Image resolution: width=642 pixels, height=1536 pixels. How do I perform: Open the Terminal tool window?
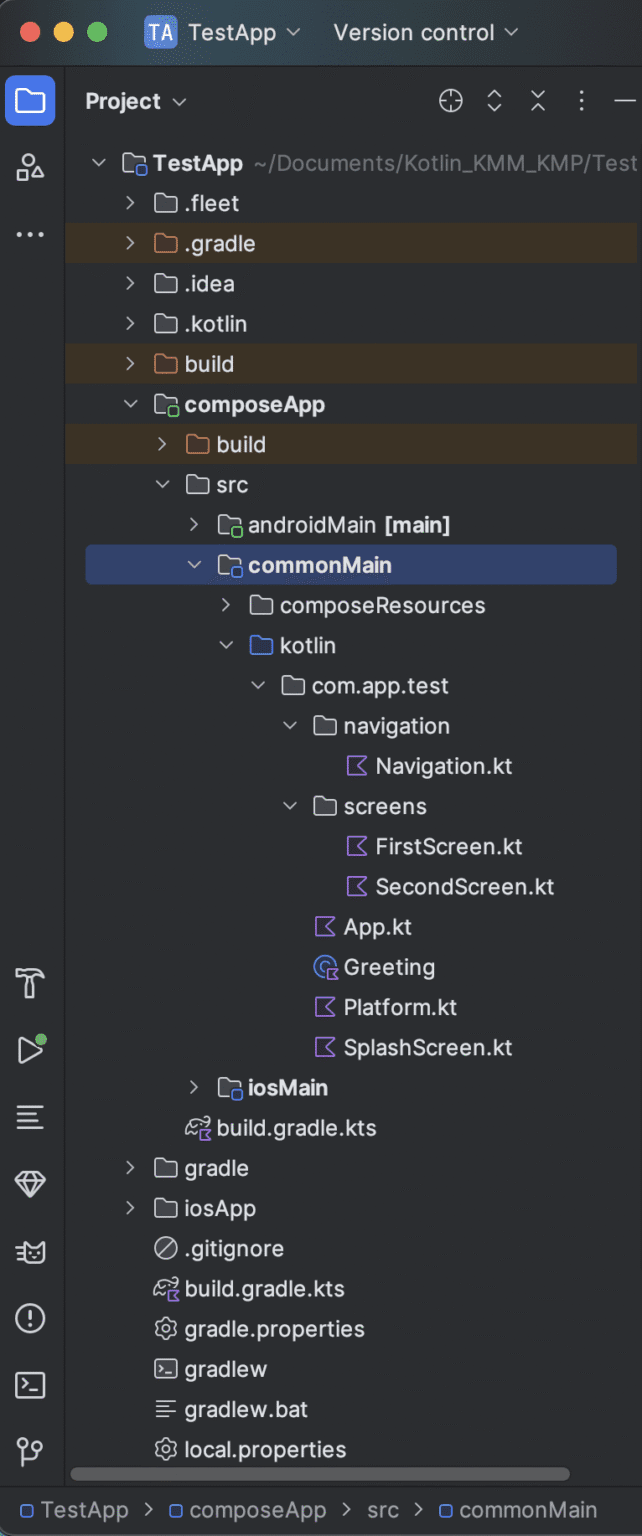click(30, 1385)
